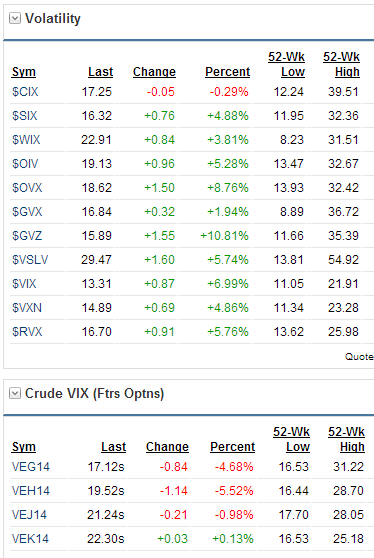Image resolution: width=374 pixels, height=558 pixels.
Task: Open the $OVX symbol link
Action: (x=27, y=188)
